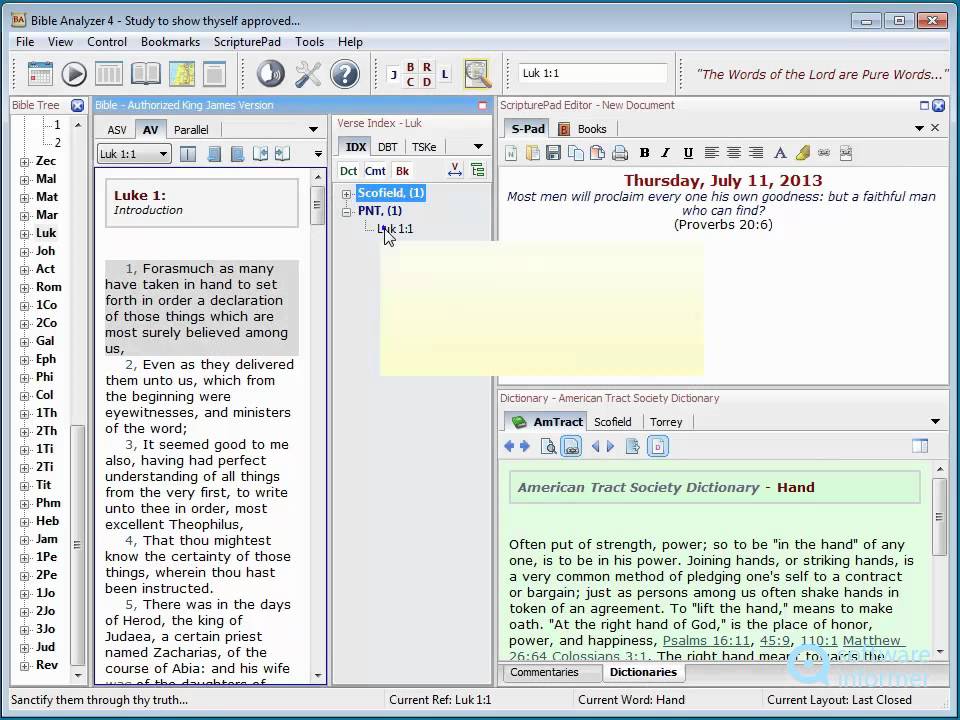Open the column layout view icon
Image resolution: width=960 pixels, height=720 pixels.
[108, 73]
